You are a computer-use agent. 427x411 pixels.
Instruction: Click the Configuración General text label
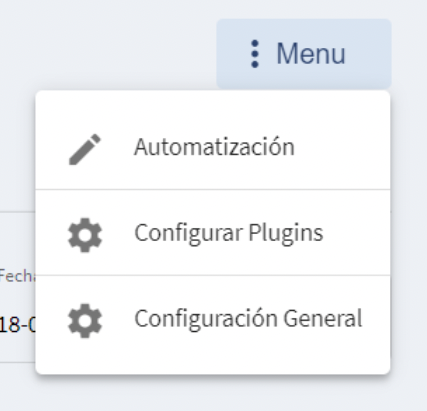click(x=248, y=318)
